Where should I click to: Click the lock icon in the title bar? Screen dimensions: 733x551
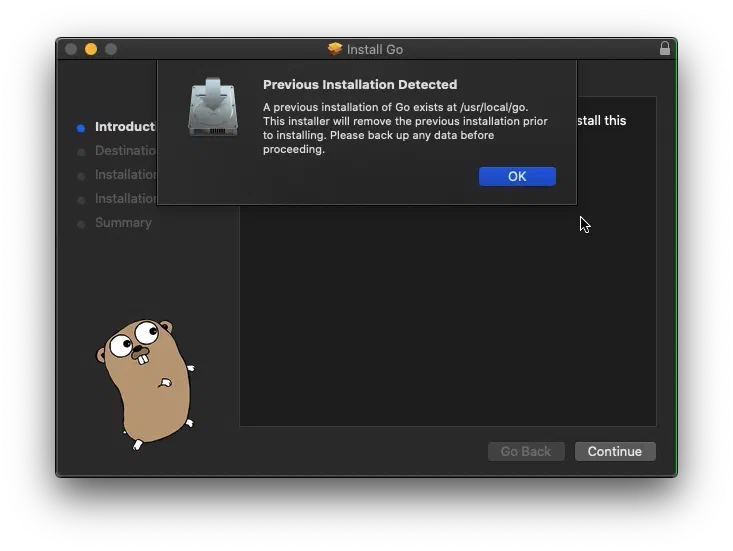pos(665,48)
